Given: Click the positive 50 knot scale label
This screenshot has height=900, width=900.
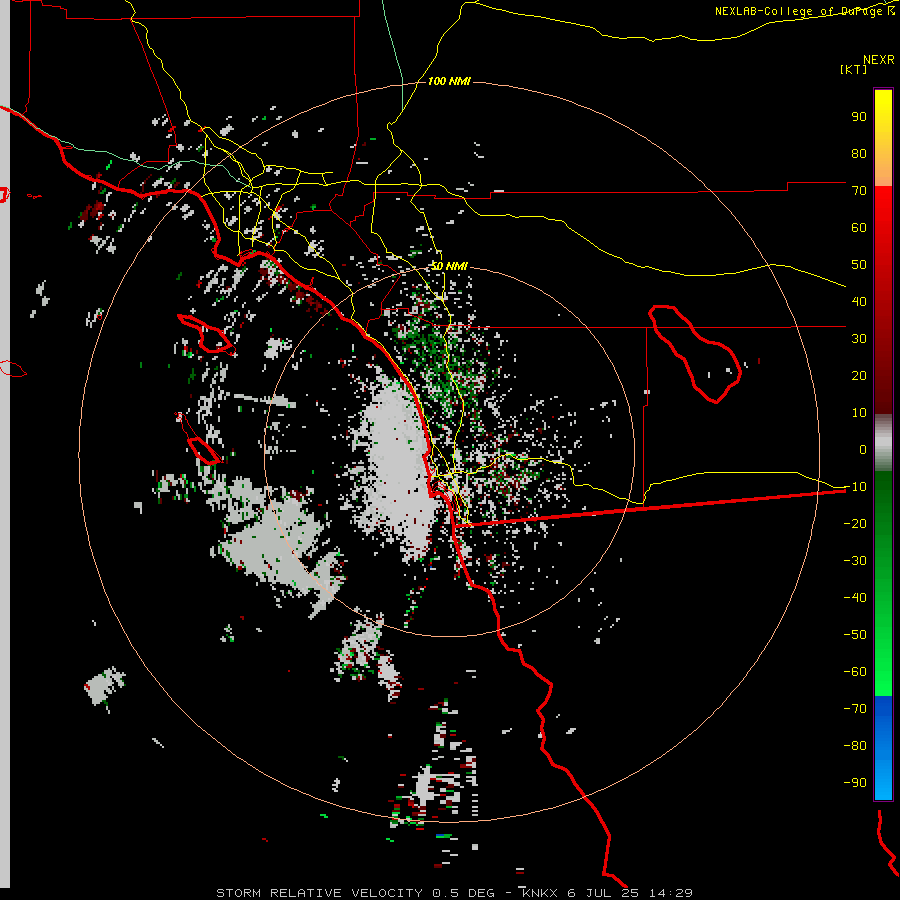Looking at the screenshot, I should click(x=859, y=265).
